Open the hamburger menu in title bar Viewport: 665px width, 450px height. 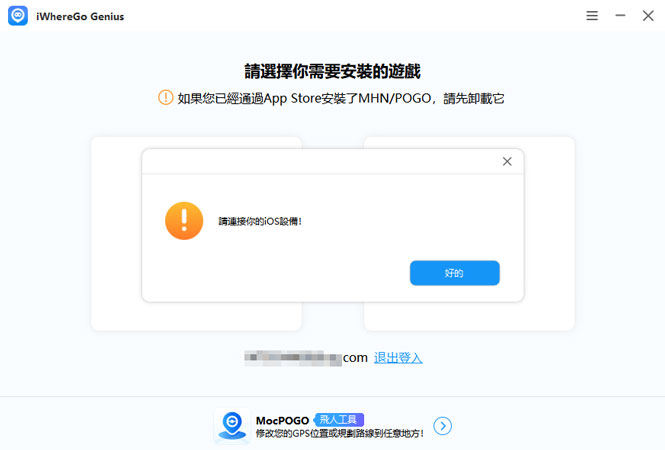[x=592, y=16]
